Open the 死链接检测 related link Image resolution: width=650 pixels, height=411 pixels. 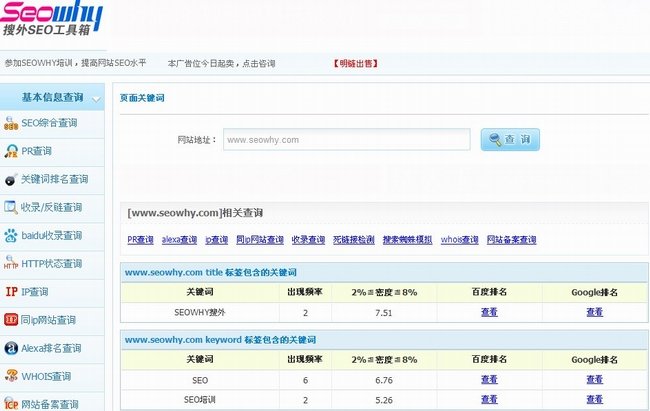point(354,240)
